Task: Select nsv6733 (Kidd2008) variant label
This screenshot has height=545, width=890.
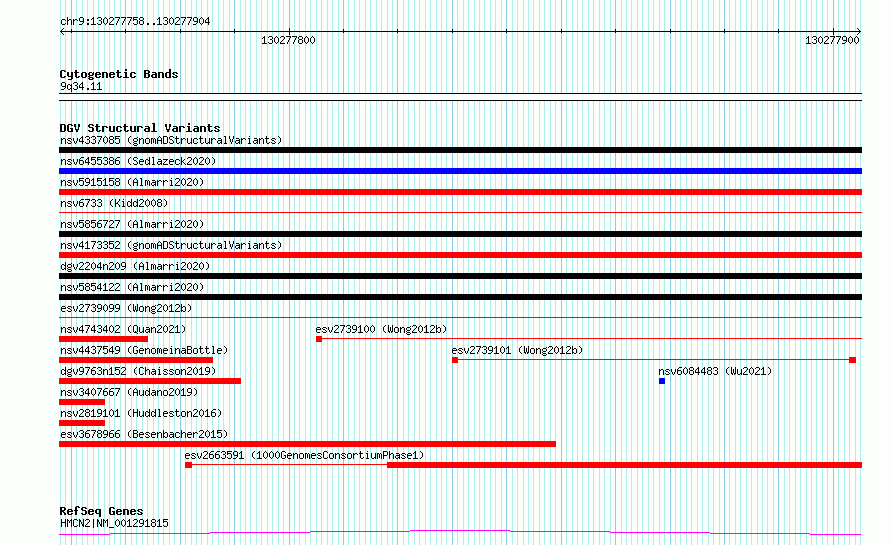Action: tap(114, 203)
